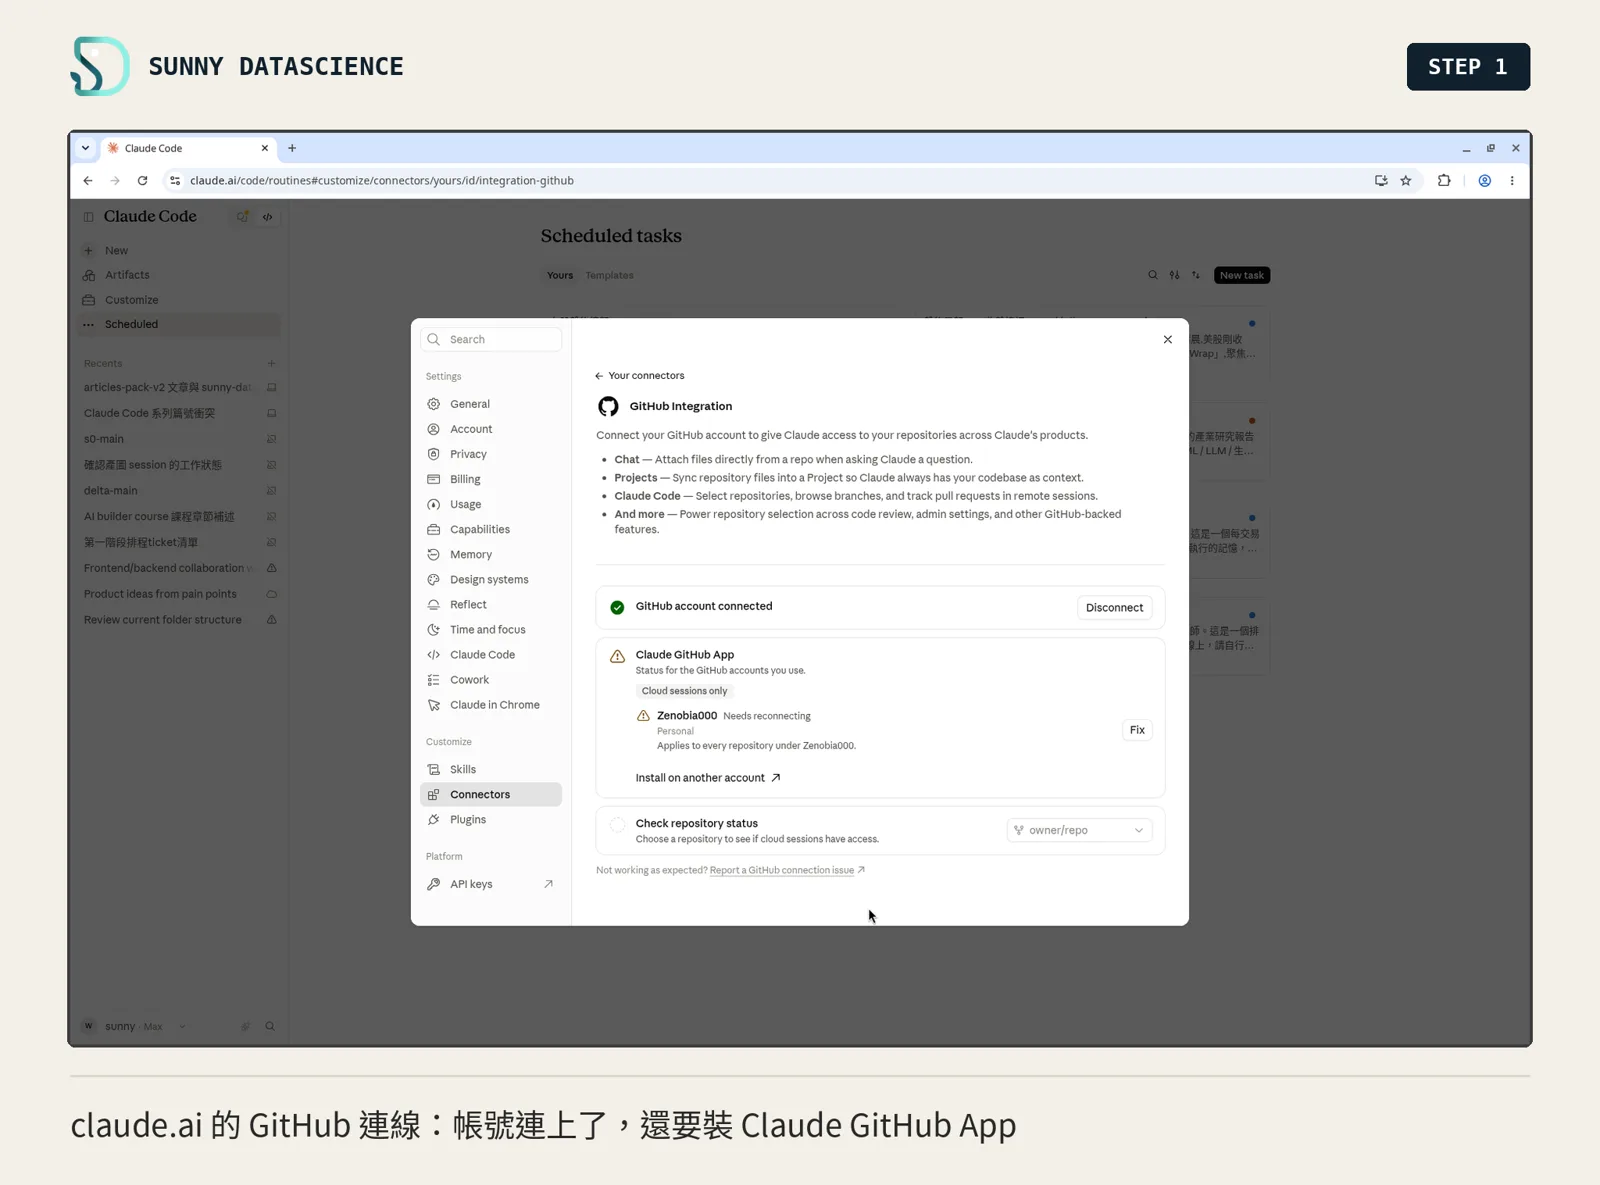Open the tab search dropdown arrow
Viewport: 1600px width, 1185px height.
(85, 148)
